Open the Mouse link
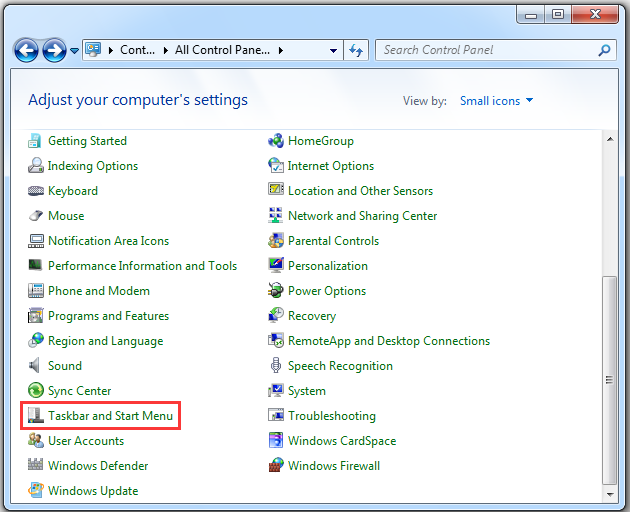630x512 pixels. point(66,216)
